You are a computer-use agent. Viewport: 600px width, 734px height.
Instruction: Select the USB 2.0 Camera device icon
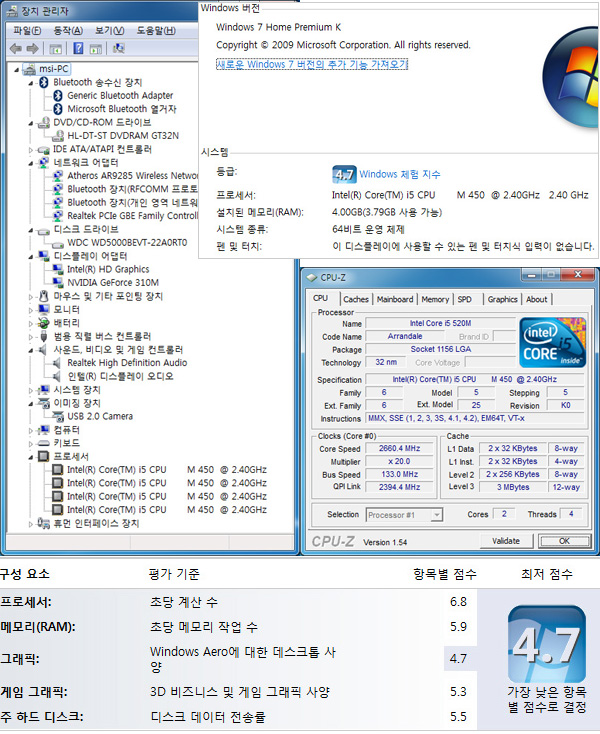click(58, 416)
